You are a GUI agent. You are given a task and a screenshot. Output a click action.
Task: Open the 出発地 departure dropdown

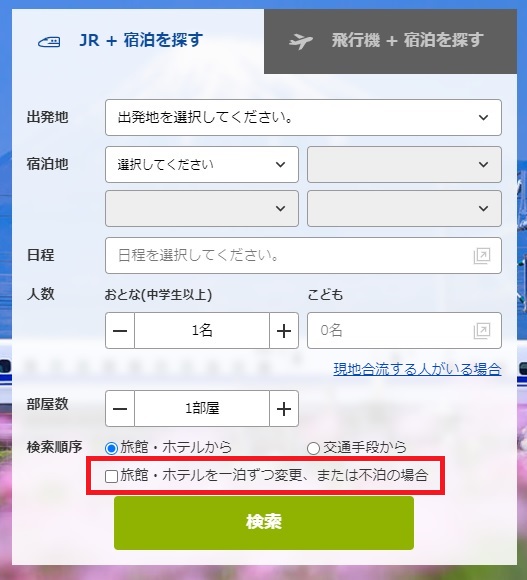303,117
